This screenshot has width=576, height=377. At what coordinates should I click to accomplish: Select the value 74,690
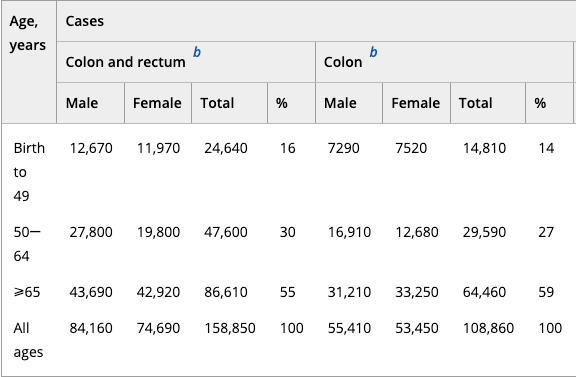tap(158, 328)
